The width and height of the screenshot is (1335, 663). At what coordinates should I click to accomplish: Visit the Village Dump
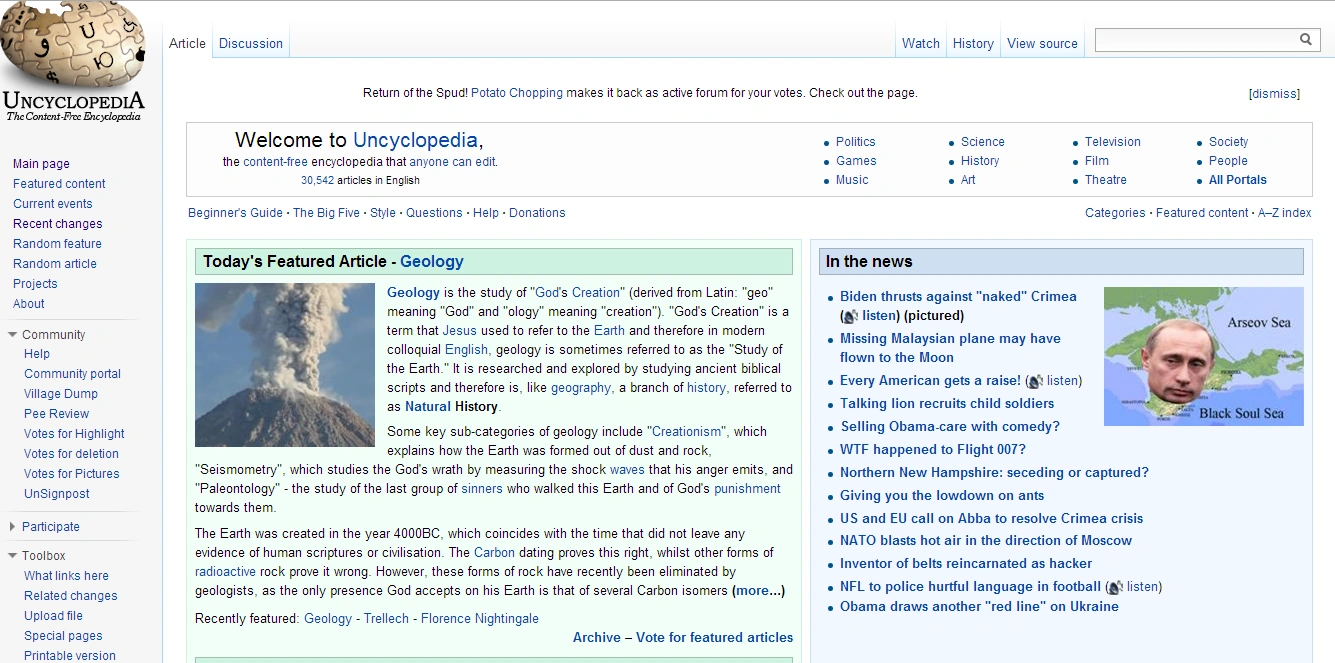pos(61,394)
